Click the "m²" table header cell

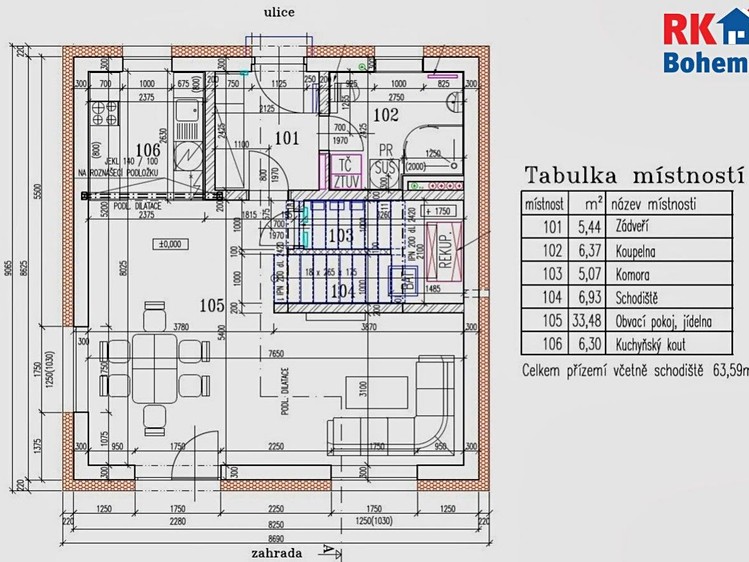tap(587, 204)
